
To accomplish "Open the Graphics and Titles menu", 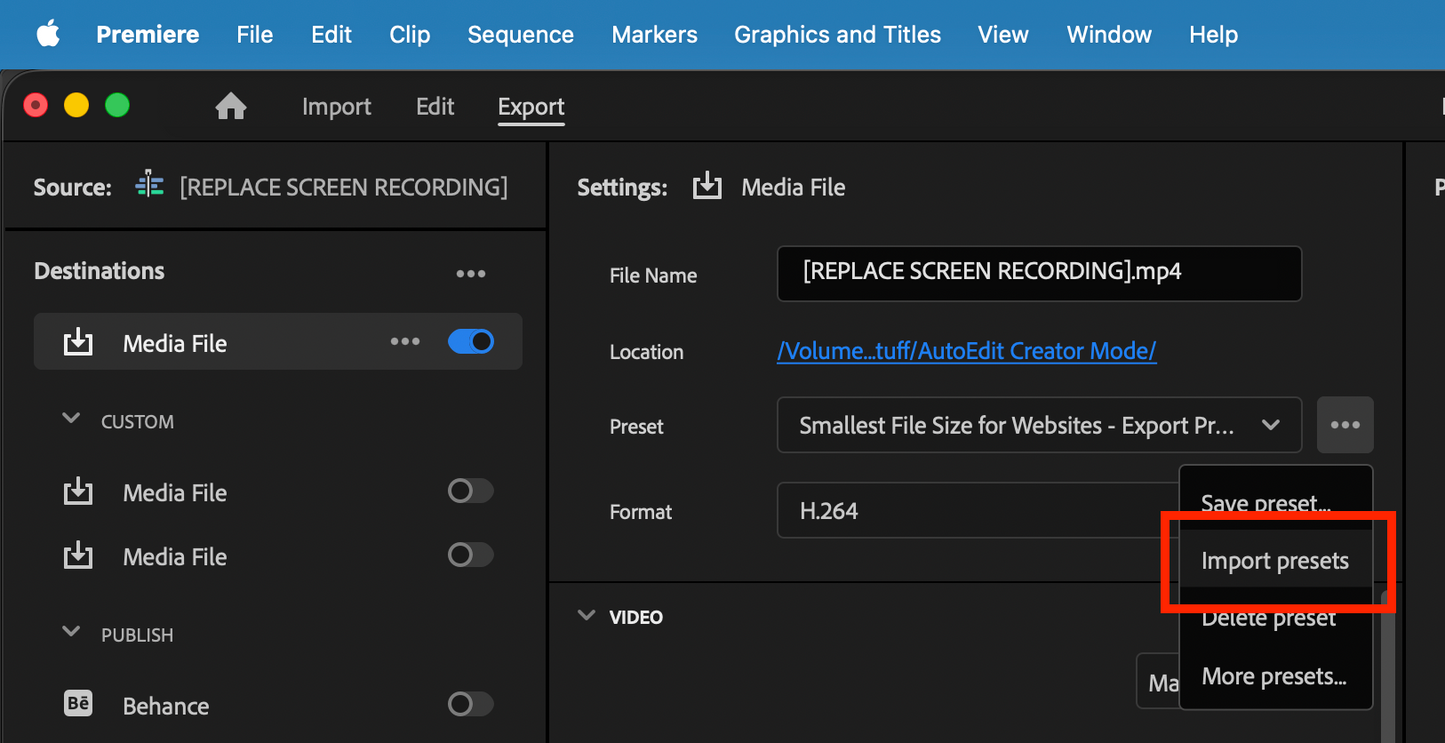I will tap(838, 34).
